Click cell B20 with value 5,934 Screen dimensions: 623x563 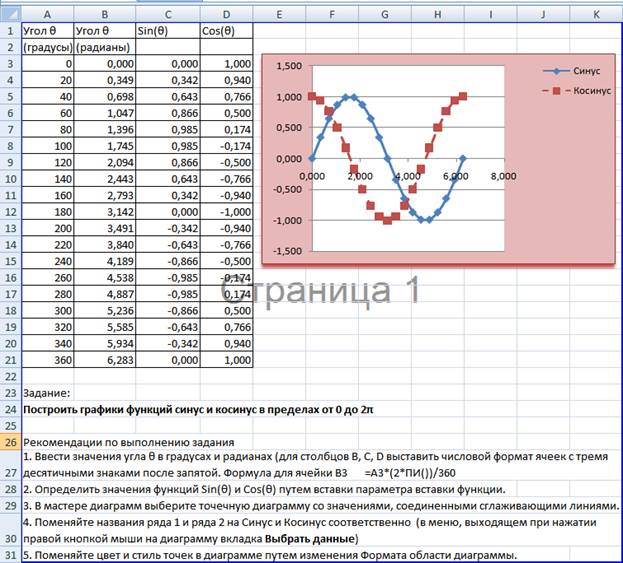click(x=105, y=343)
